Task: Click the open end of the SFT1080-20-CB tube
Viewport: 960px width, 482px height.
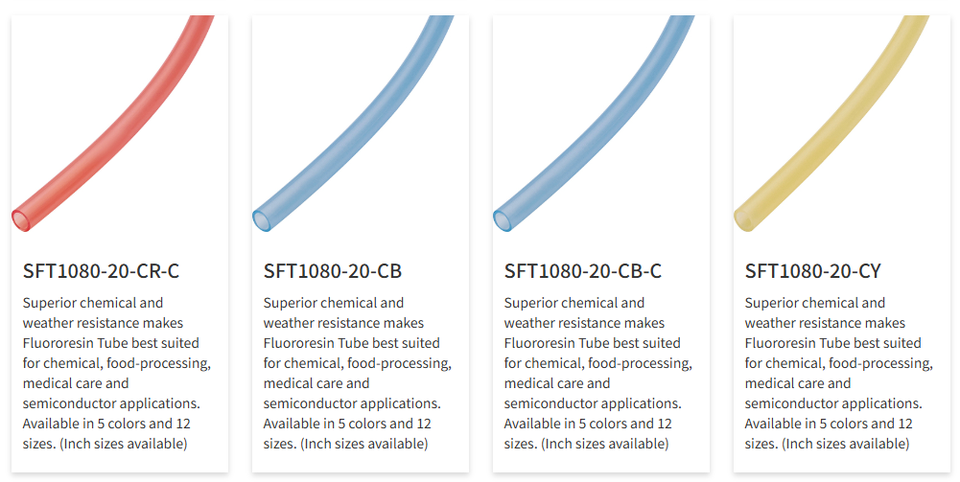Action: point(262,217)
